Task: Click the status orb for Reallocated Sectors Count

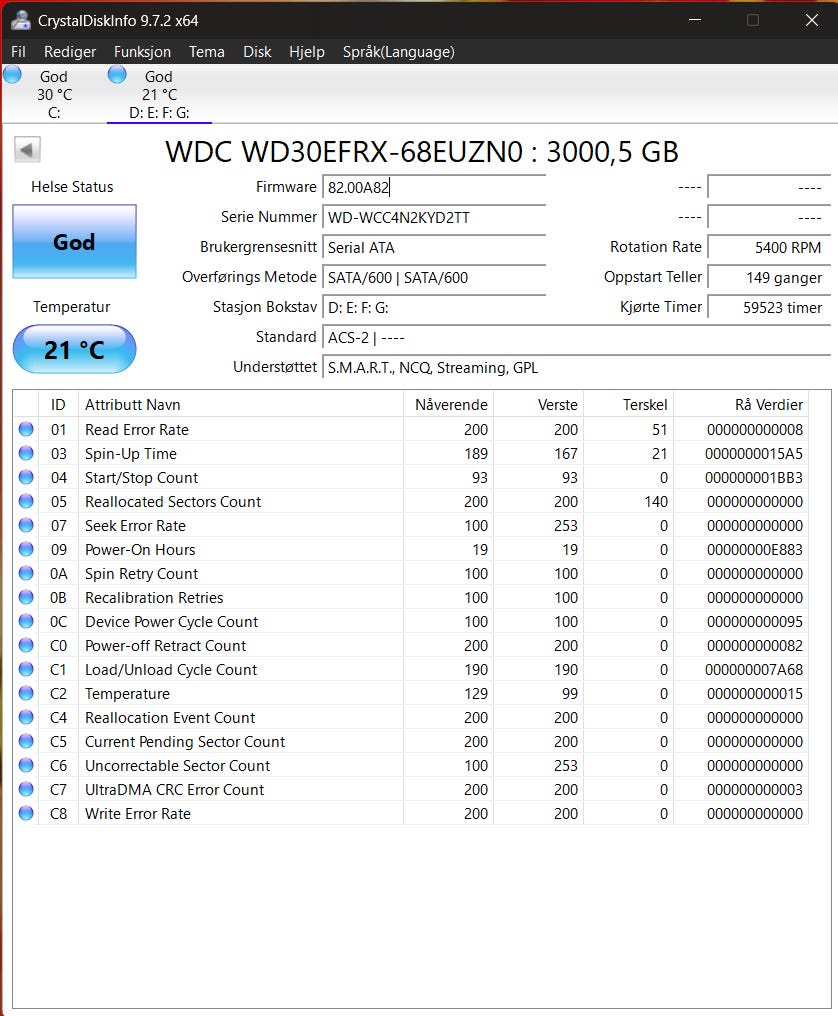Action: [x=26, y=501]
